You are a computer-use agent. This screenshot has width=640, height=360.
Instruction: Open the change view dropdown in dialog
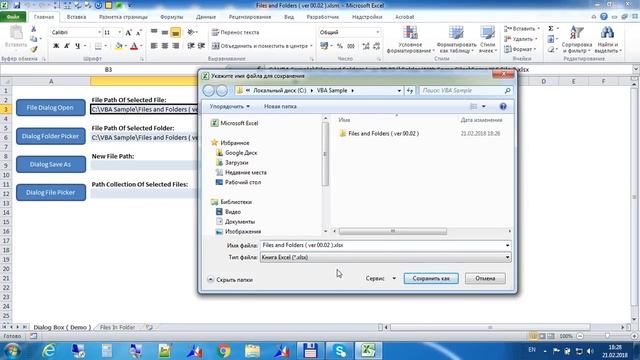coord(484,107)
